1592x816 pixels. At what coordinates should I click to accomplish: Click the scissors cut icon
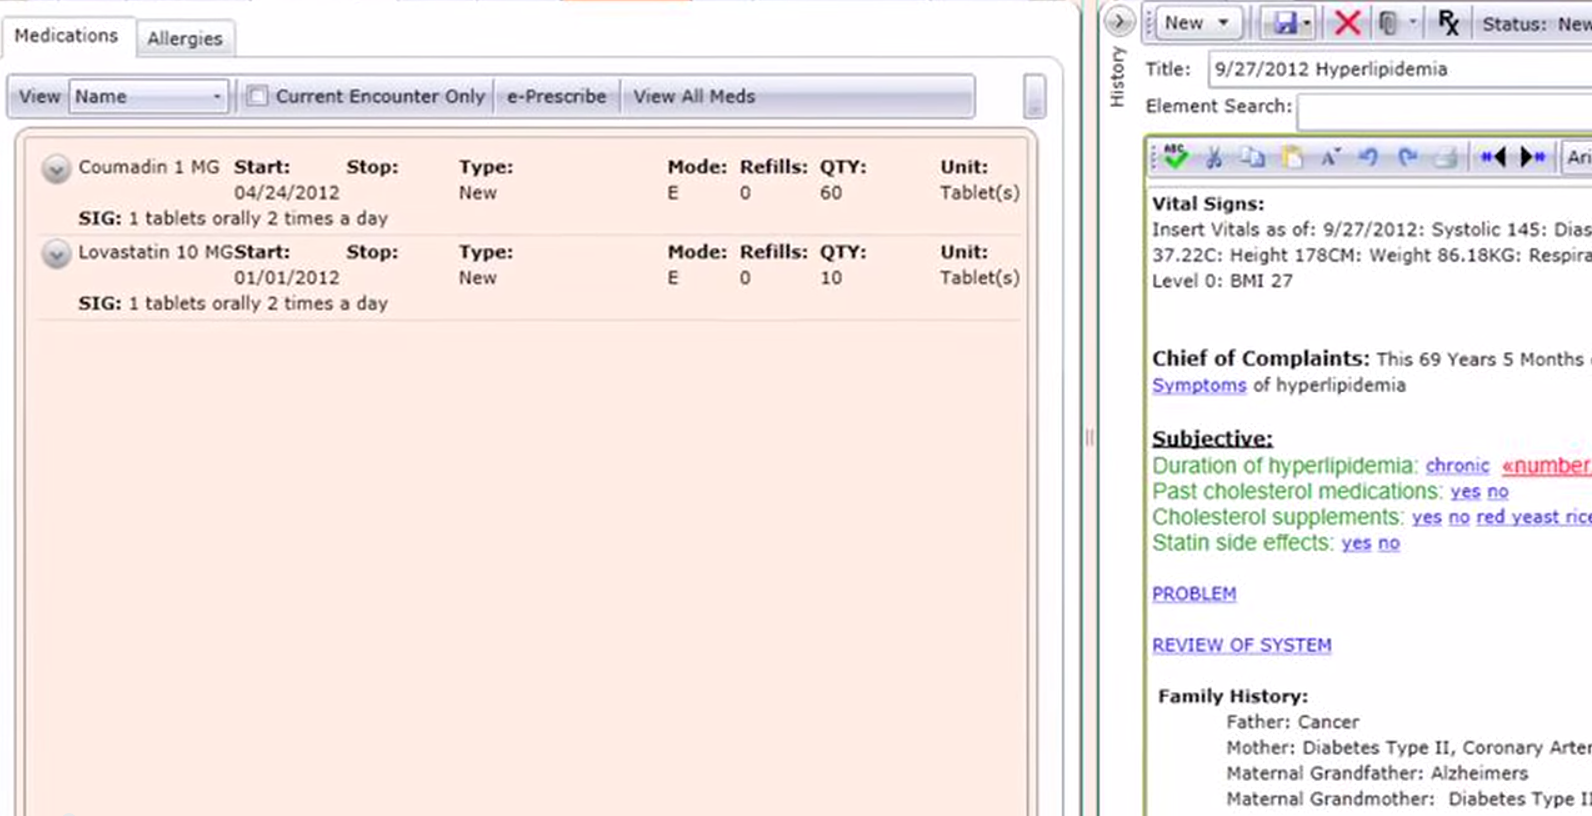click(x=1214, y=157)
